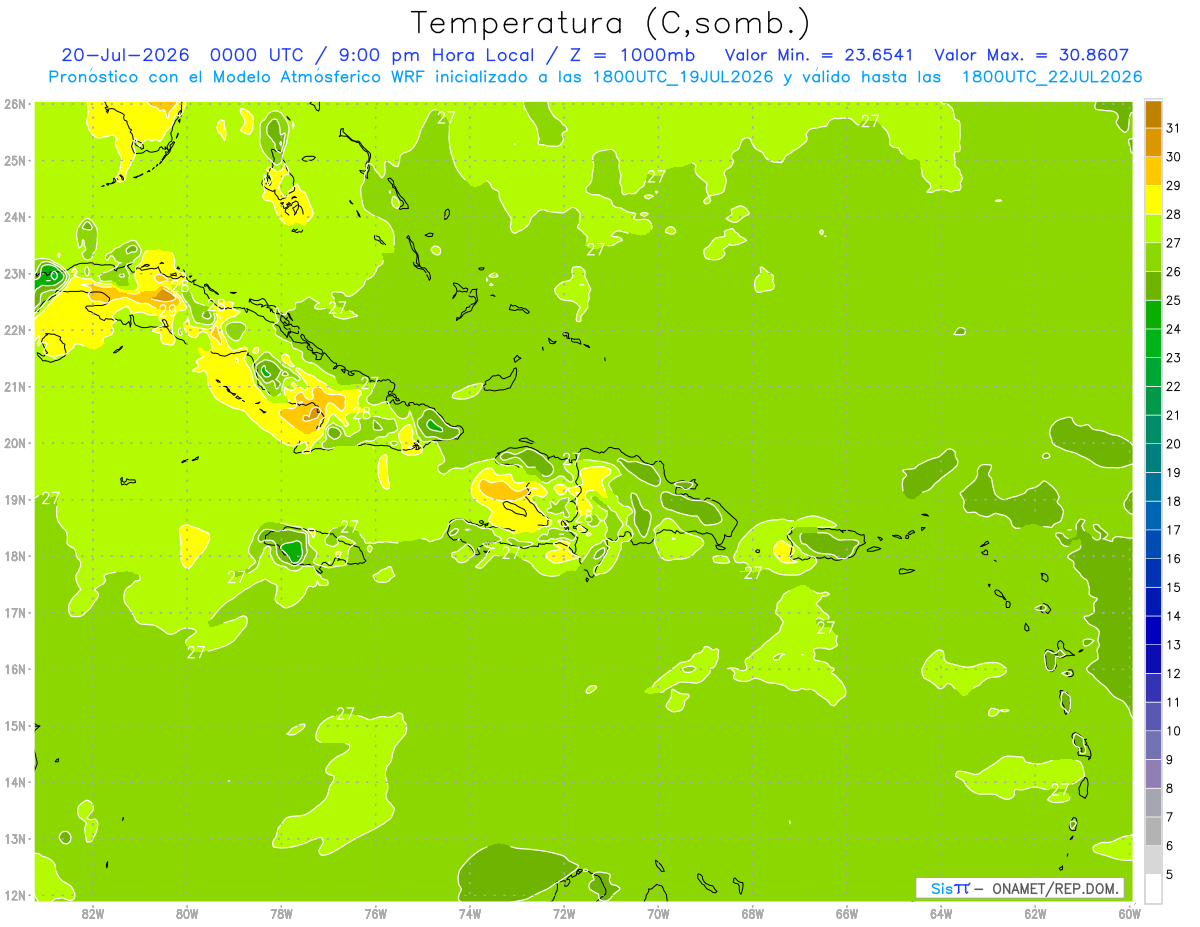Click the "Valor Max. = 30.8607" text
This screenshot has width=1200, height=927.
coord(1032,55)
